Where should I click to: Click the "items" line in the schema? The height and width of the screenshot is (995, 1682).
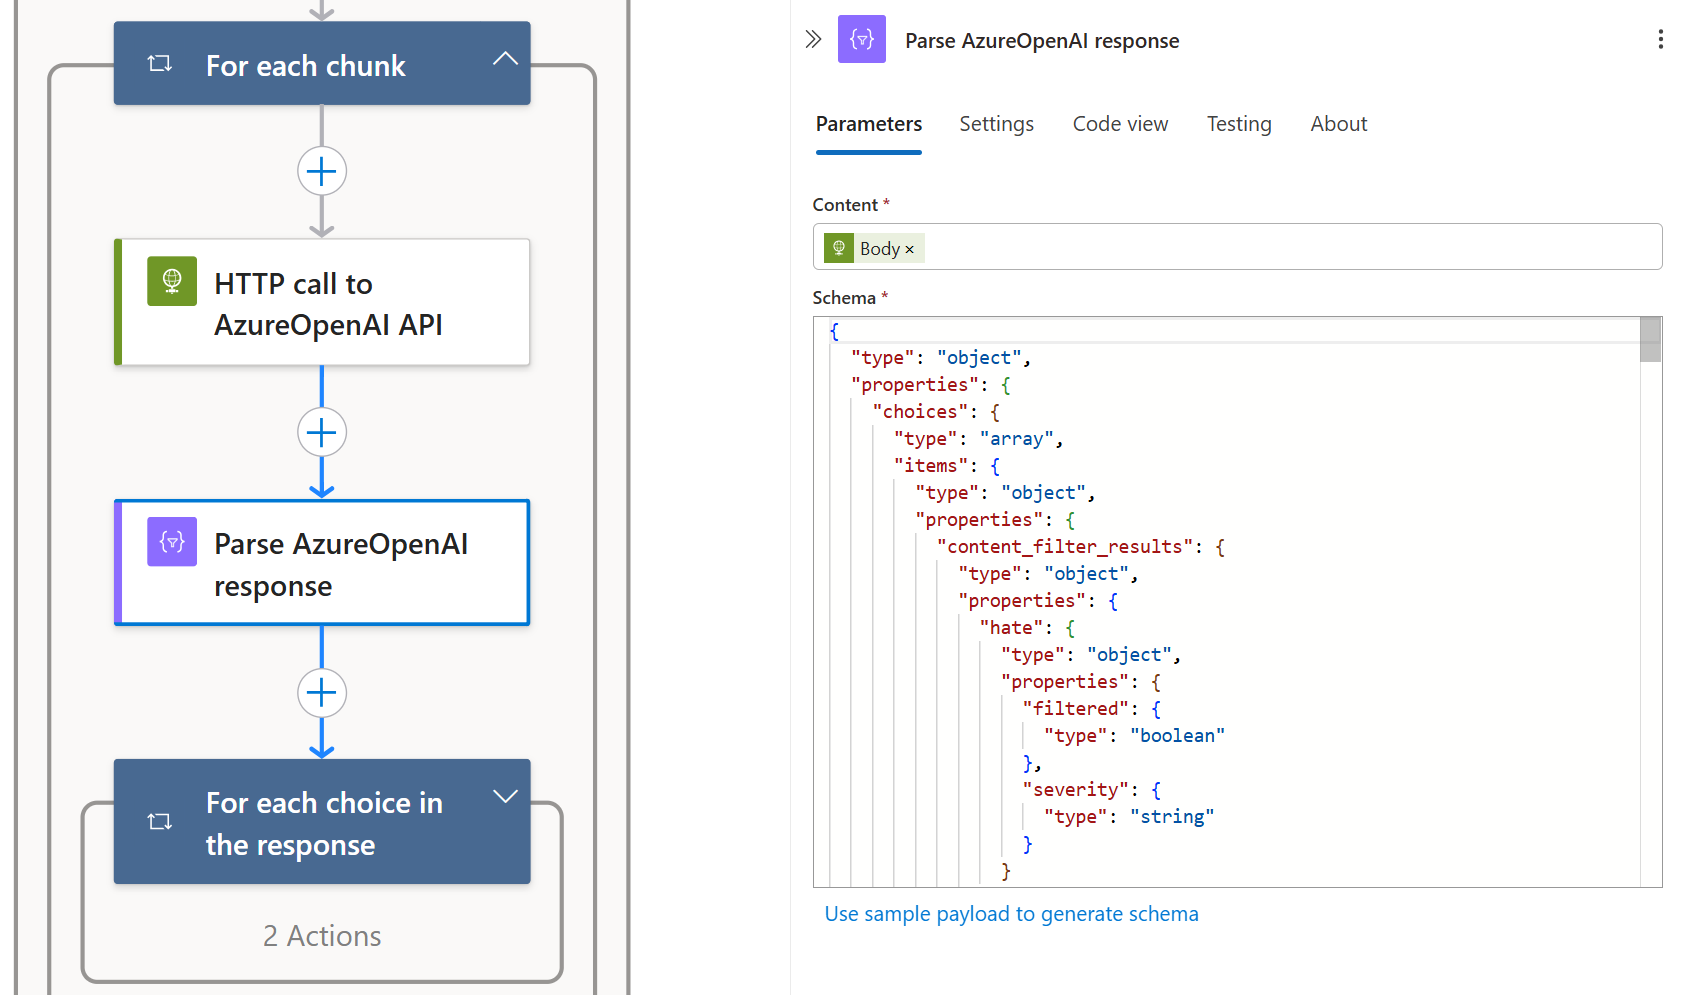coord(947,466)
